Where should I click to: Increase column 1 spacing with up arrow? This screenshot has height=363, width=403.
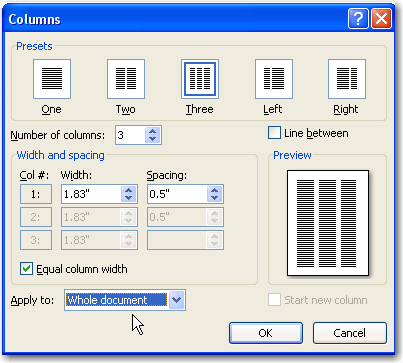click(214, 190)
